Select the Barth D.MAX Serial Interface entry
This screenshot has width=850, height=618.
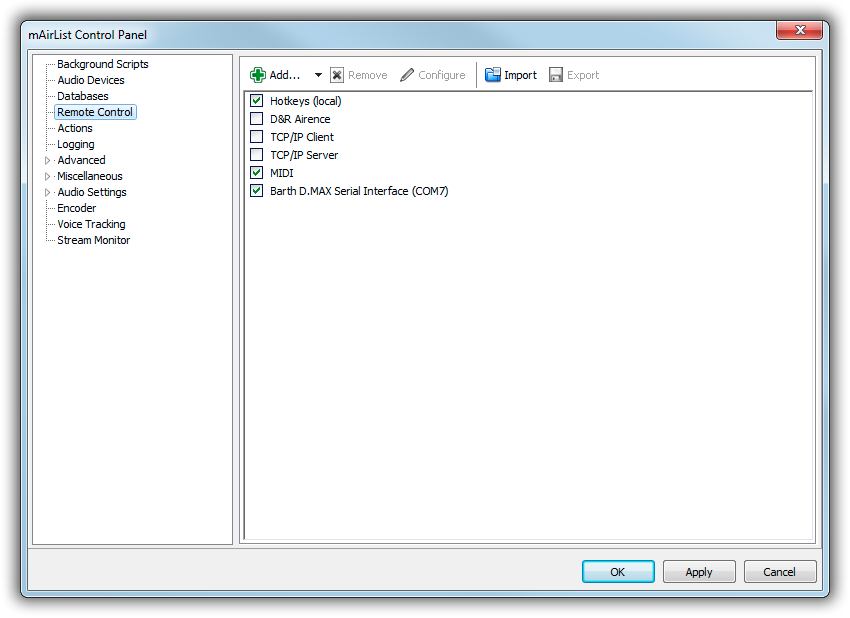tap(359, 191)
